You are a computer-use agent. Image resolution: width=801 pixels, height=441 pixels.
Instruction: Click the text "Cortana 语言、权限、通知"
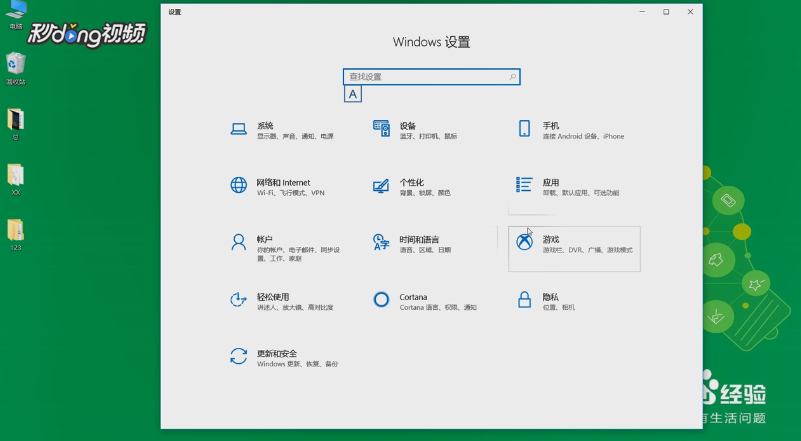438,307
